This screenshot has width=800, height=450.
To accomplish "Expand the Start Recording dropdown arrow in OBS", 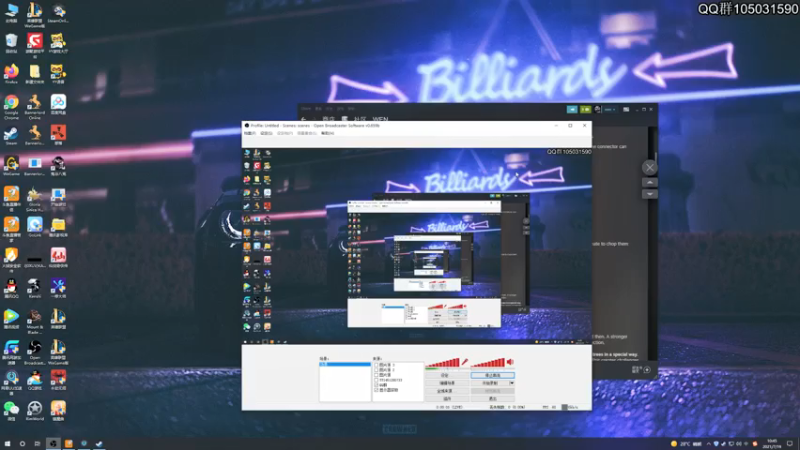I will [x=511, y=383].
